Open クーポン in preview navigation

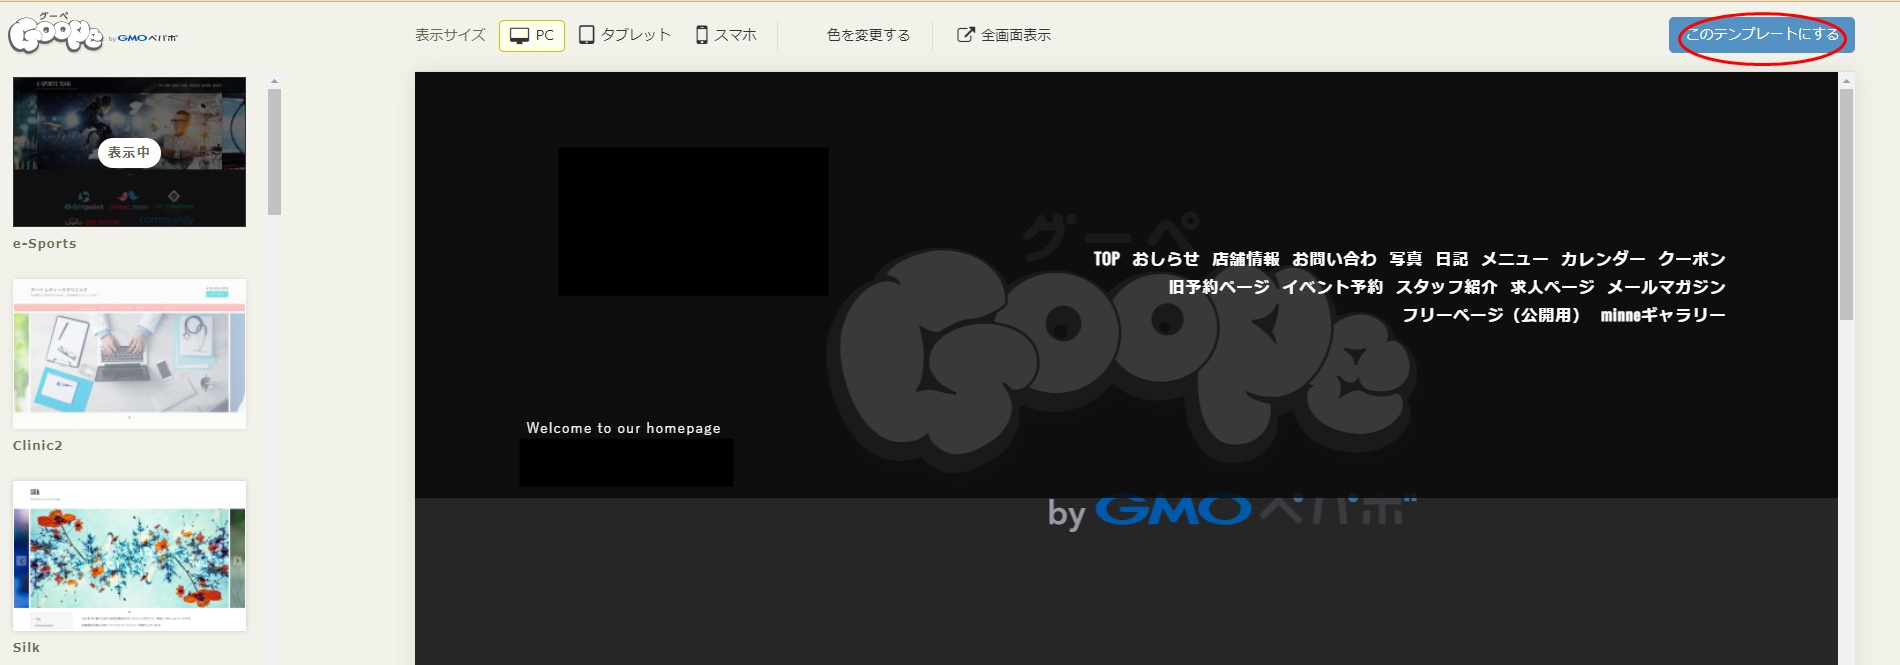click(1691, 259)
